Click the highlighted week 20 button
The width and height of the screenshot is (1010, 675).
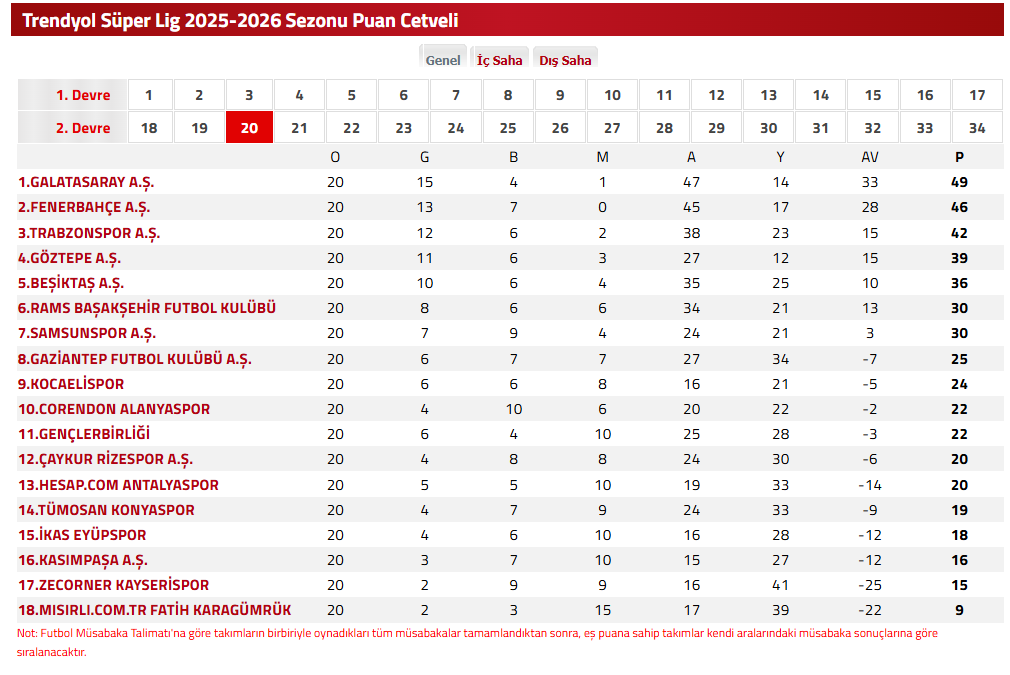[249, 128]
